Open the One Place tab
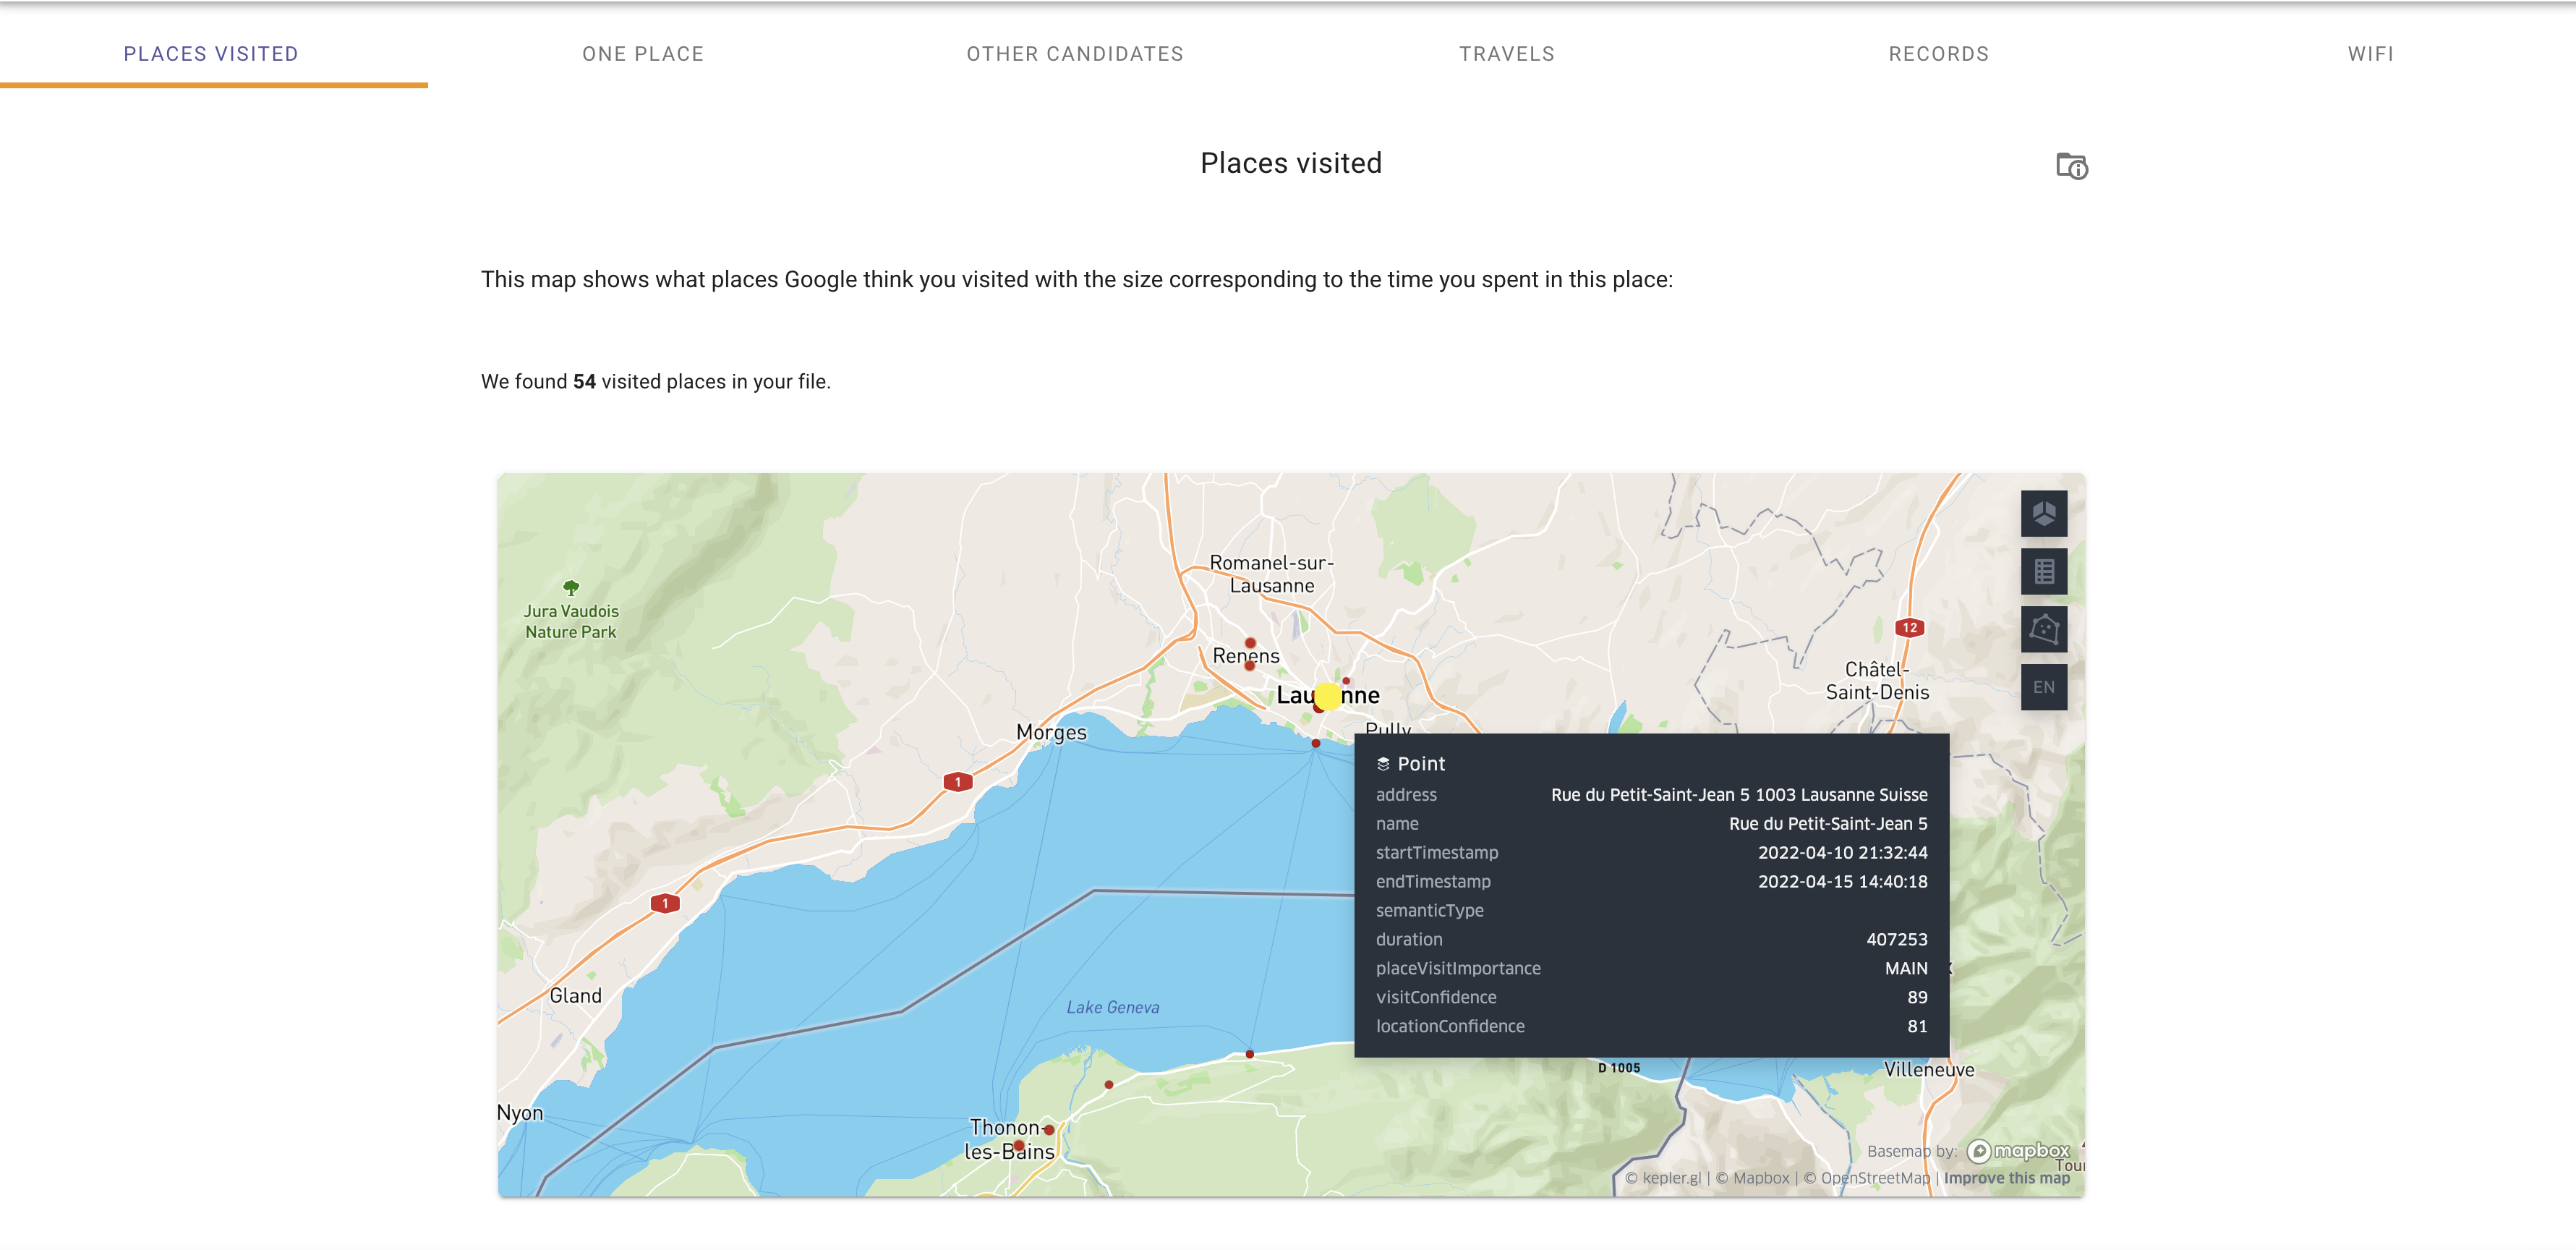 pos(643,54)
